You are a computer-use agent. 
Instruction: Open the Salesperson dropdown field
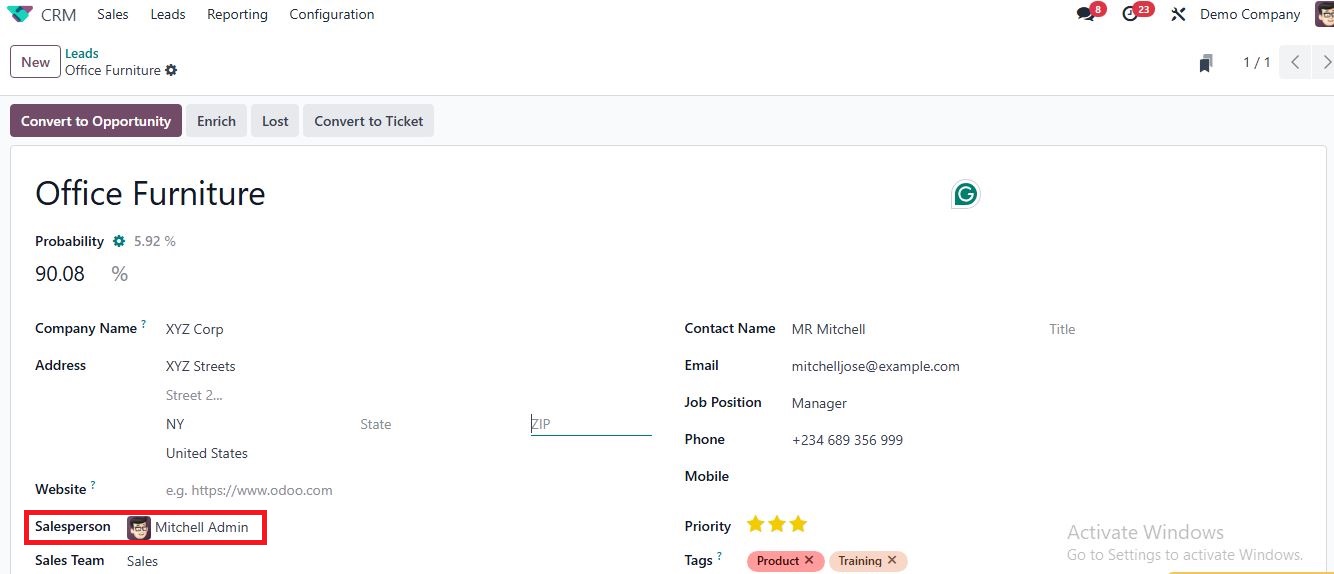201,527
